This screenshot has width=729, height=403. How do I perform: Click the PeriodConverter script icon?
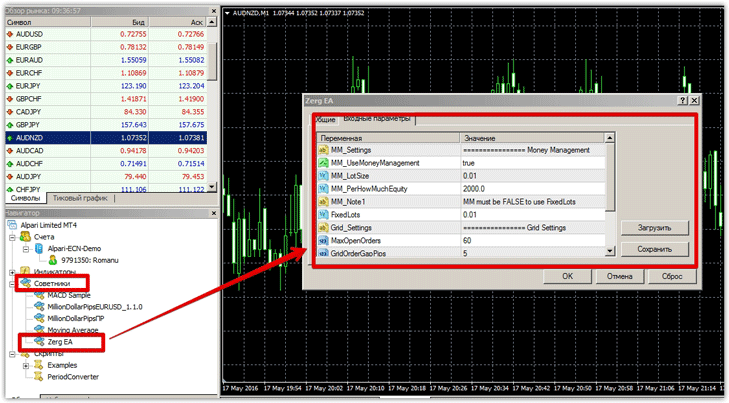39,377
